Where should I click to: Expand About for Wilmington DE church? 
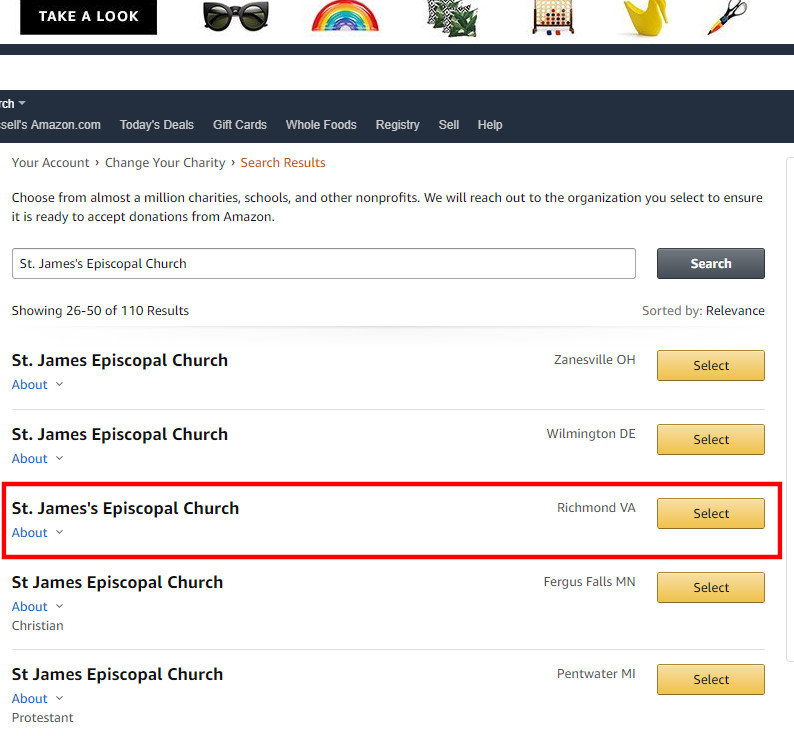coord(37,458)
